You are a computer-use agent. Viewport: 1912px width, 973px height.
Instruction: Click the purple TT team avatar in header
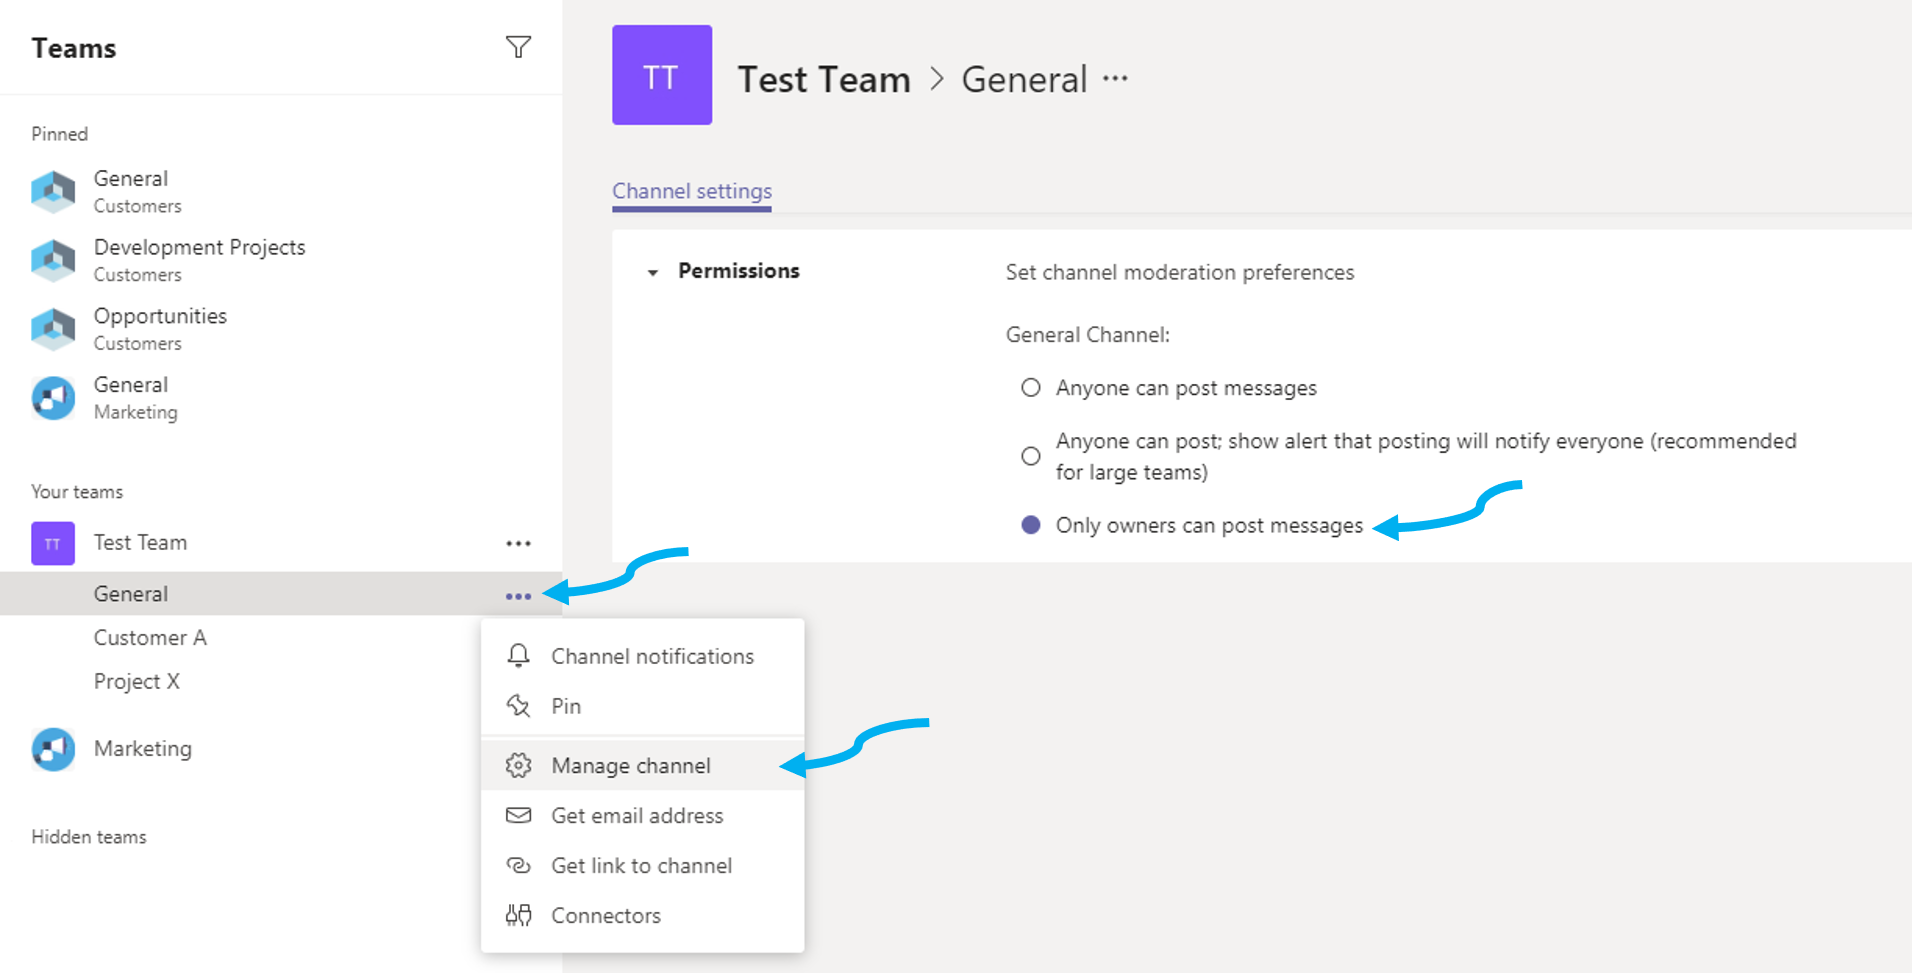click(x=662, y=75)
